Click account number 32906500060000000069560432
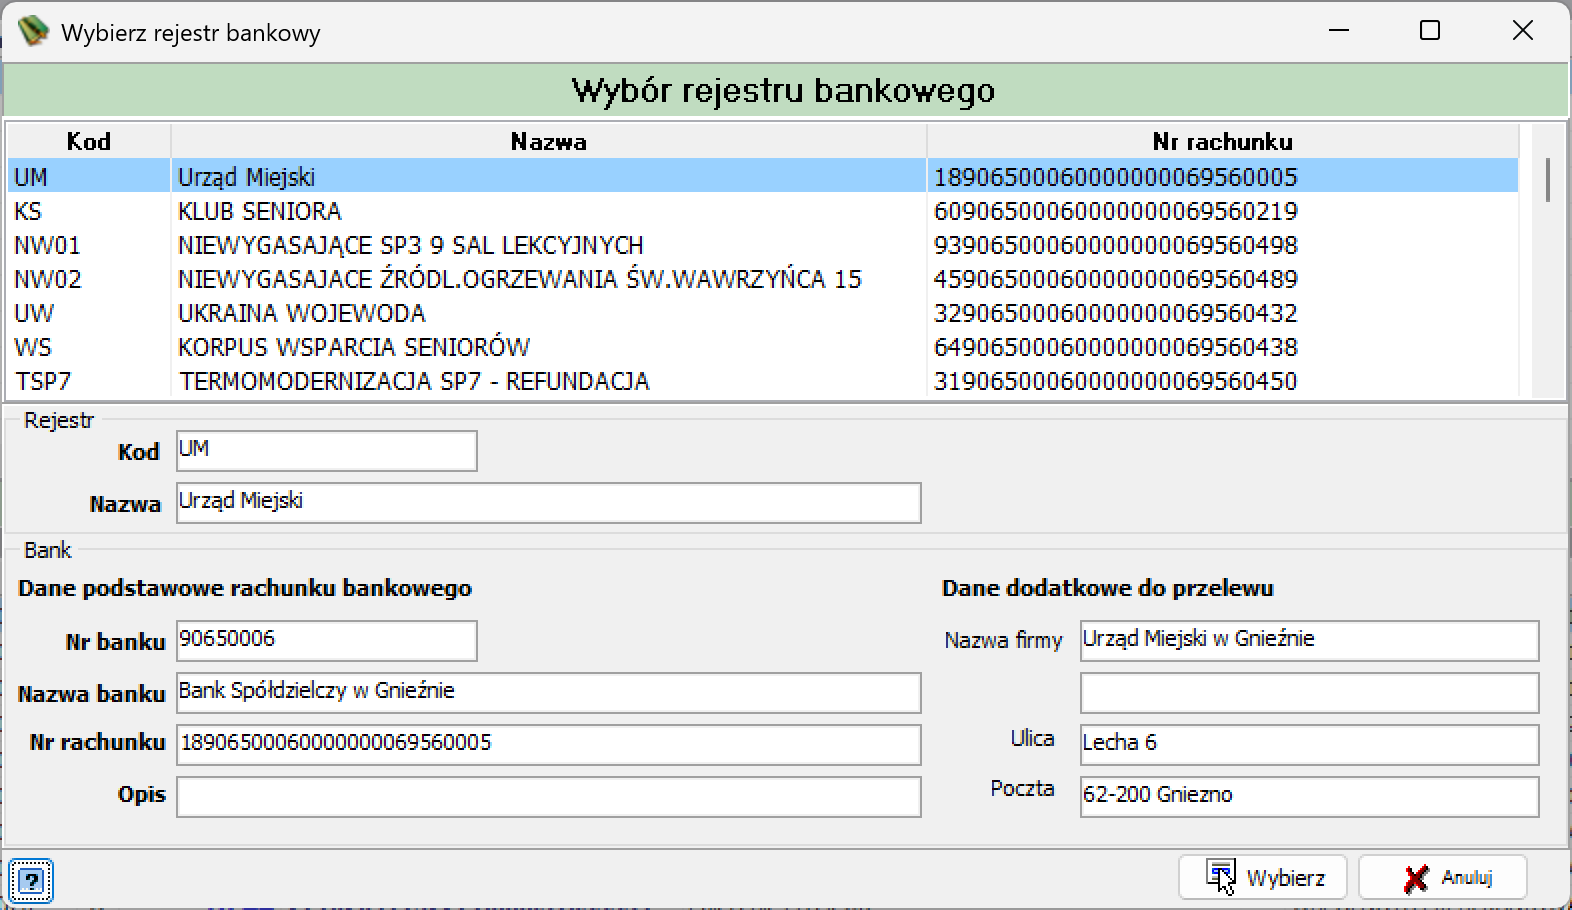1572x910 pixels. 1115,313
